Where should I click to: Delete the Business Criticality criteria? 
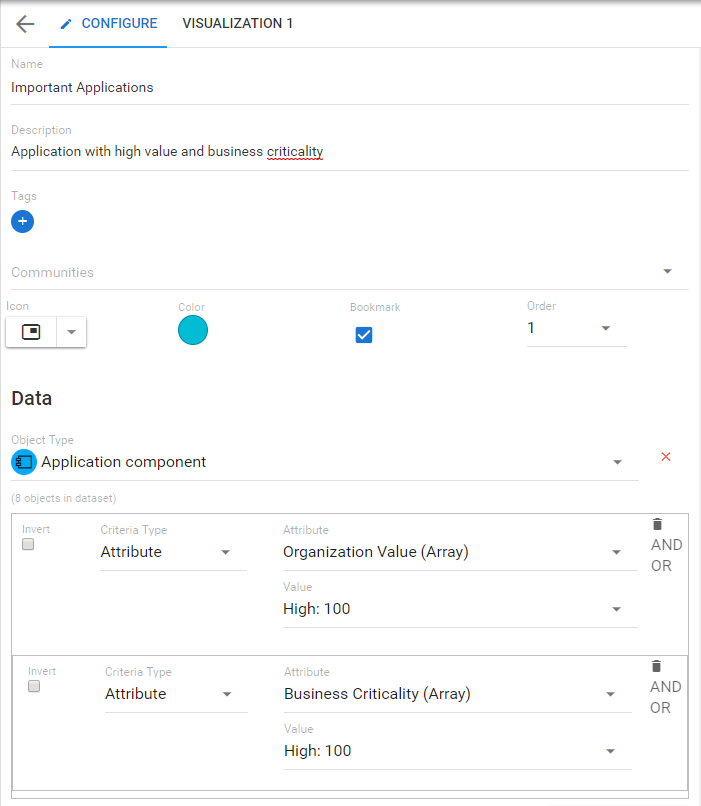click(x=657, y=666)
